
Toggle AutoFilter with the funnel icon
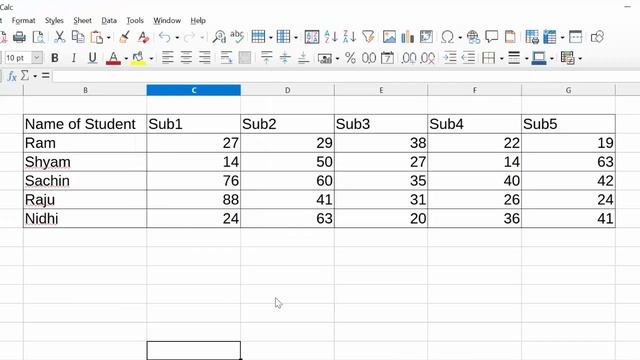[x=368, y=37]
